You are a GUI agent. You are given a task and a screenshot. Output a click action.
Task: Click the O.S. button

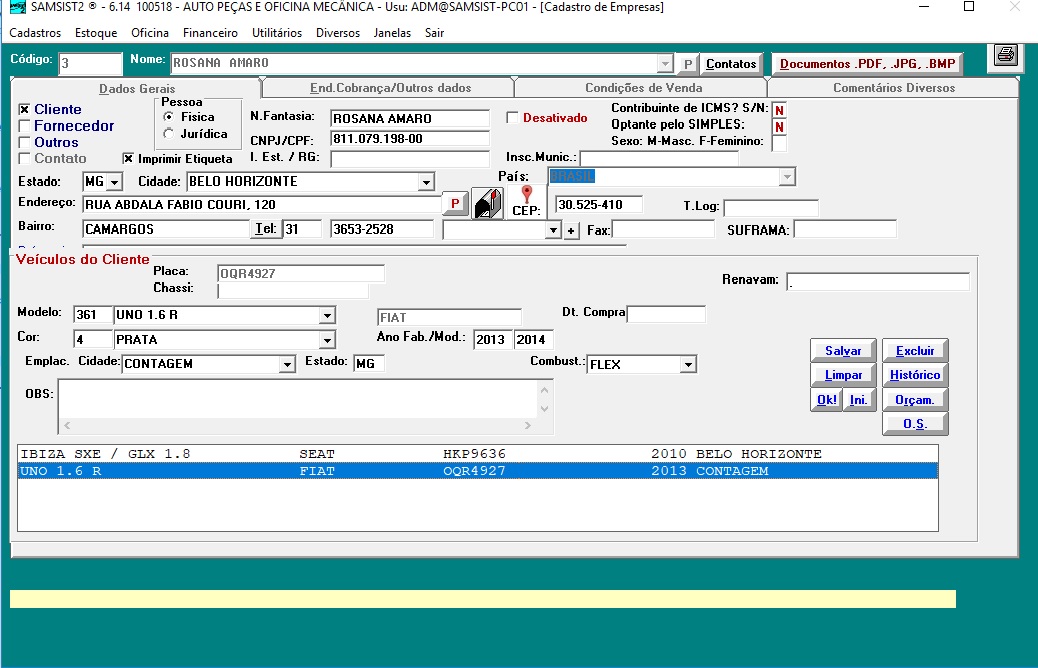[x=915, y=423]
